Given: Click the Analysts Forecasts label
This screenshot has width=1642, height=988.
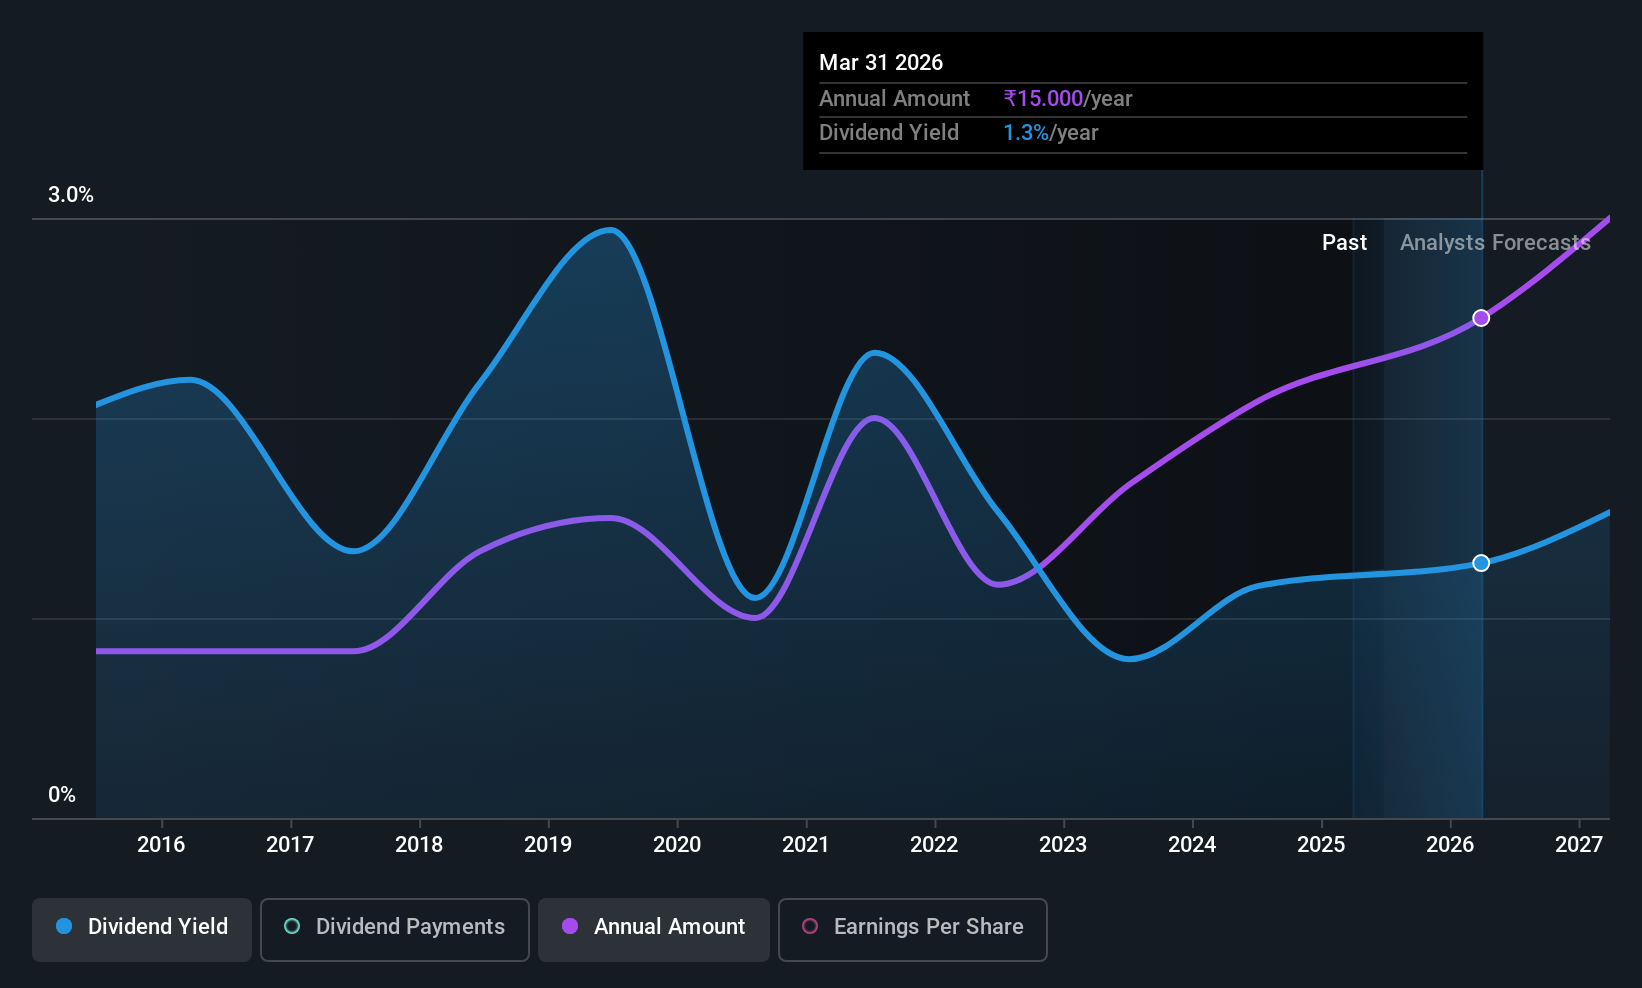Looking at the screenshot, I should click(1495, 243).
